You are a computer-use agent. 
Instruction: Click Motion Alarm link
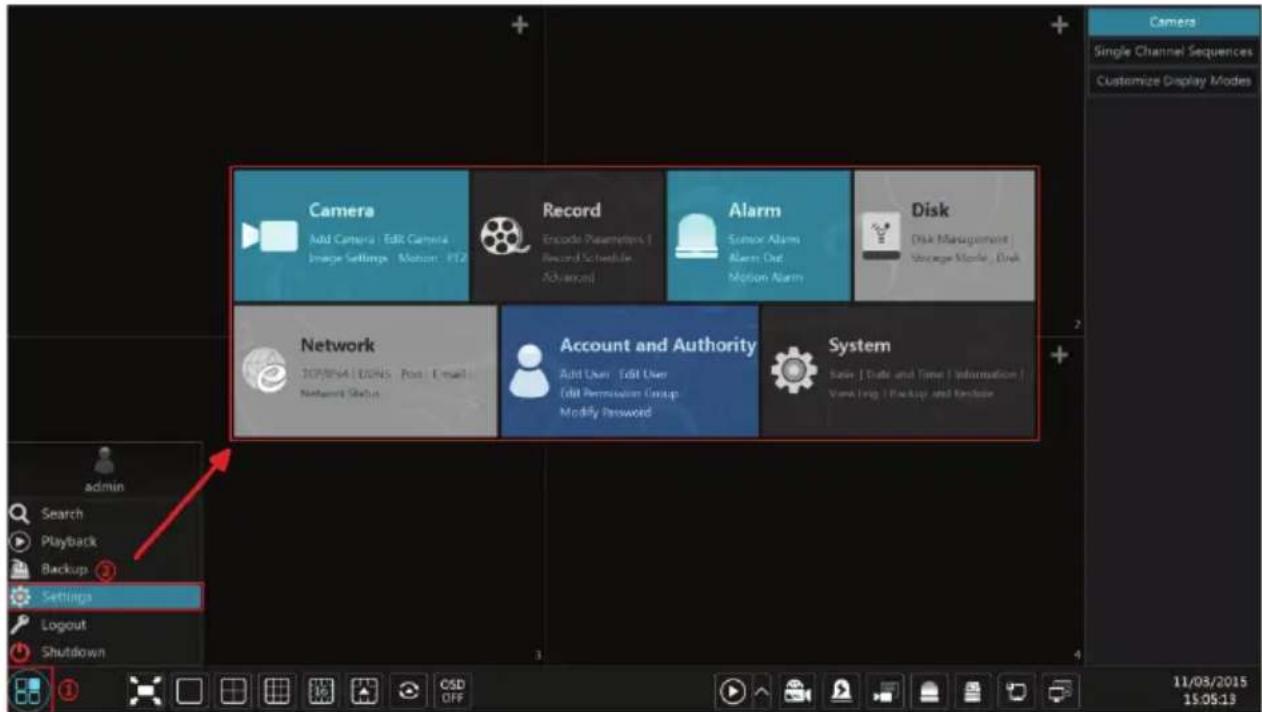coord(765,277)
